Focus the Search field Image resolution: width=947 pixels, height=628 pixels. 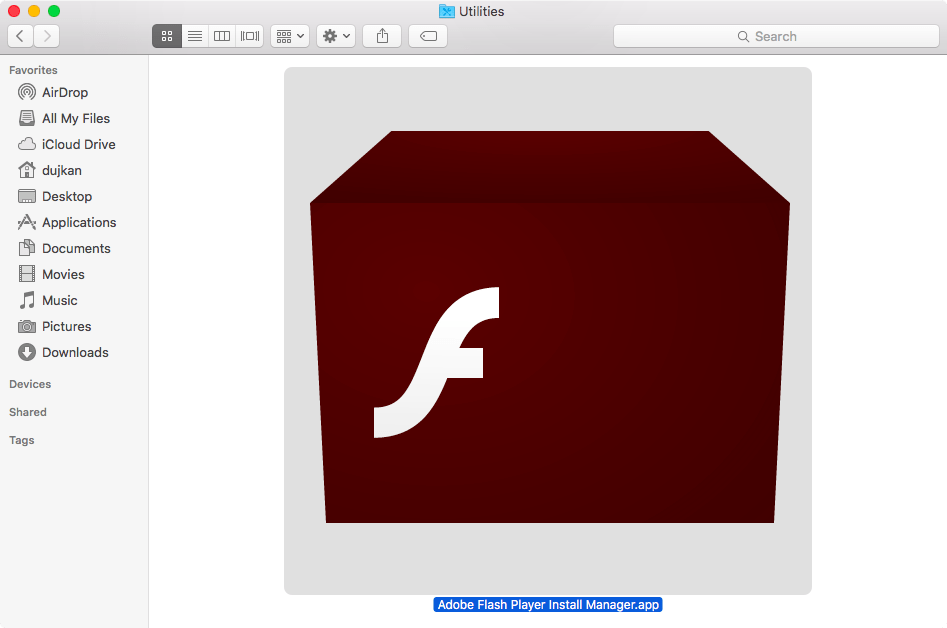pos(776,36)
